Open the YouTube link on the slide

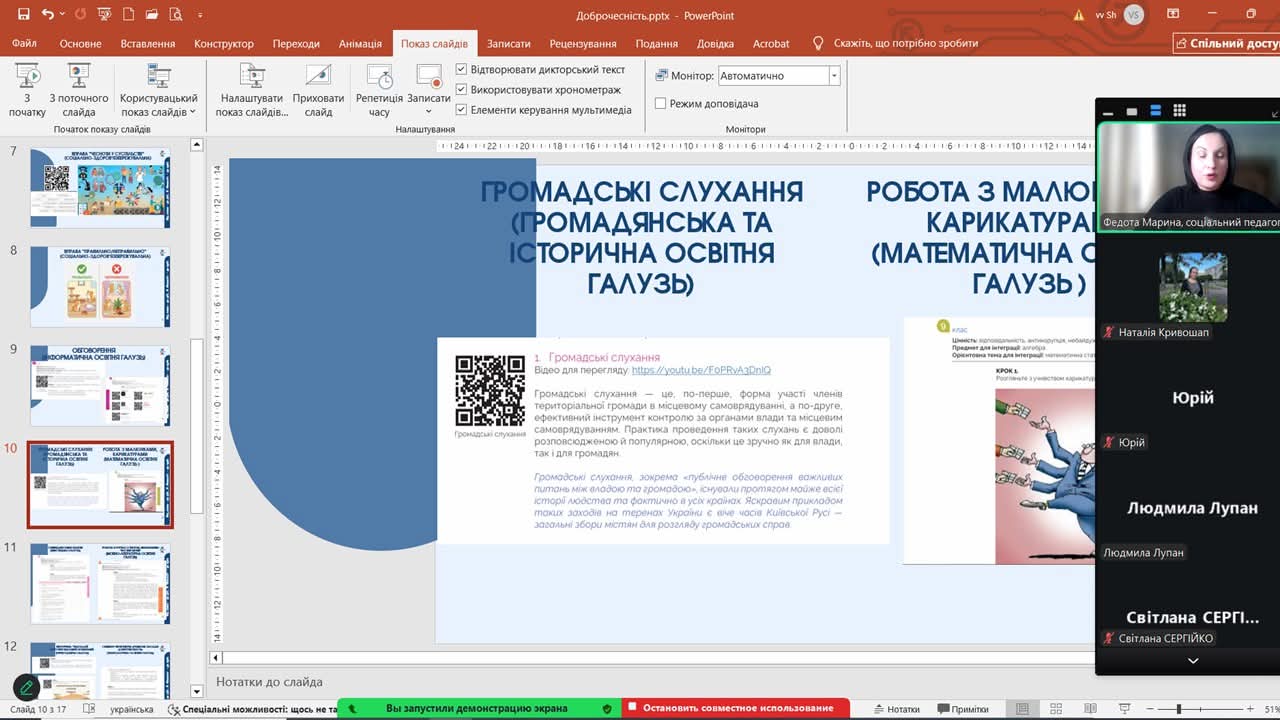(x=701, y=370)
